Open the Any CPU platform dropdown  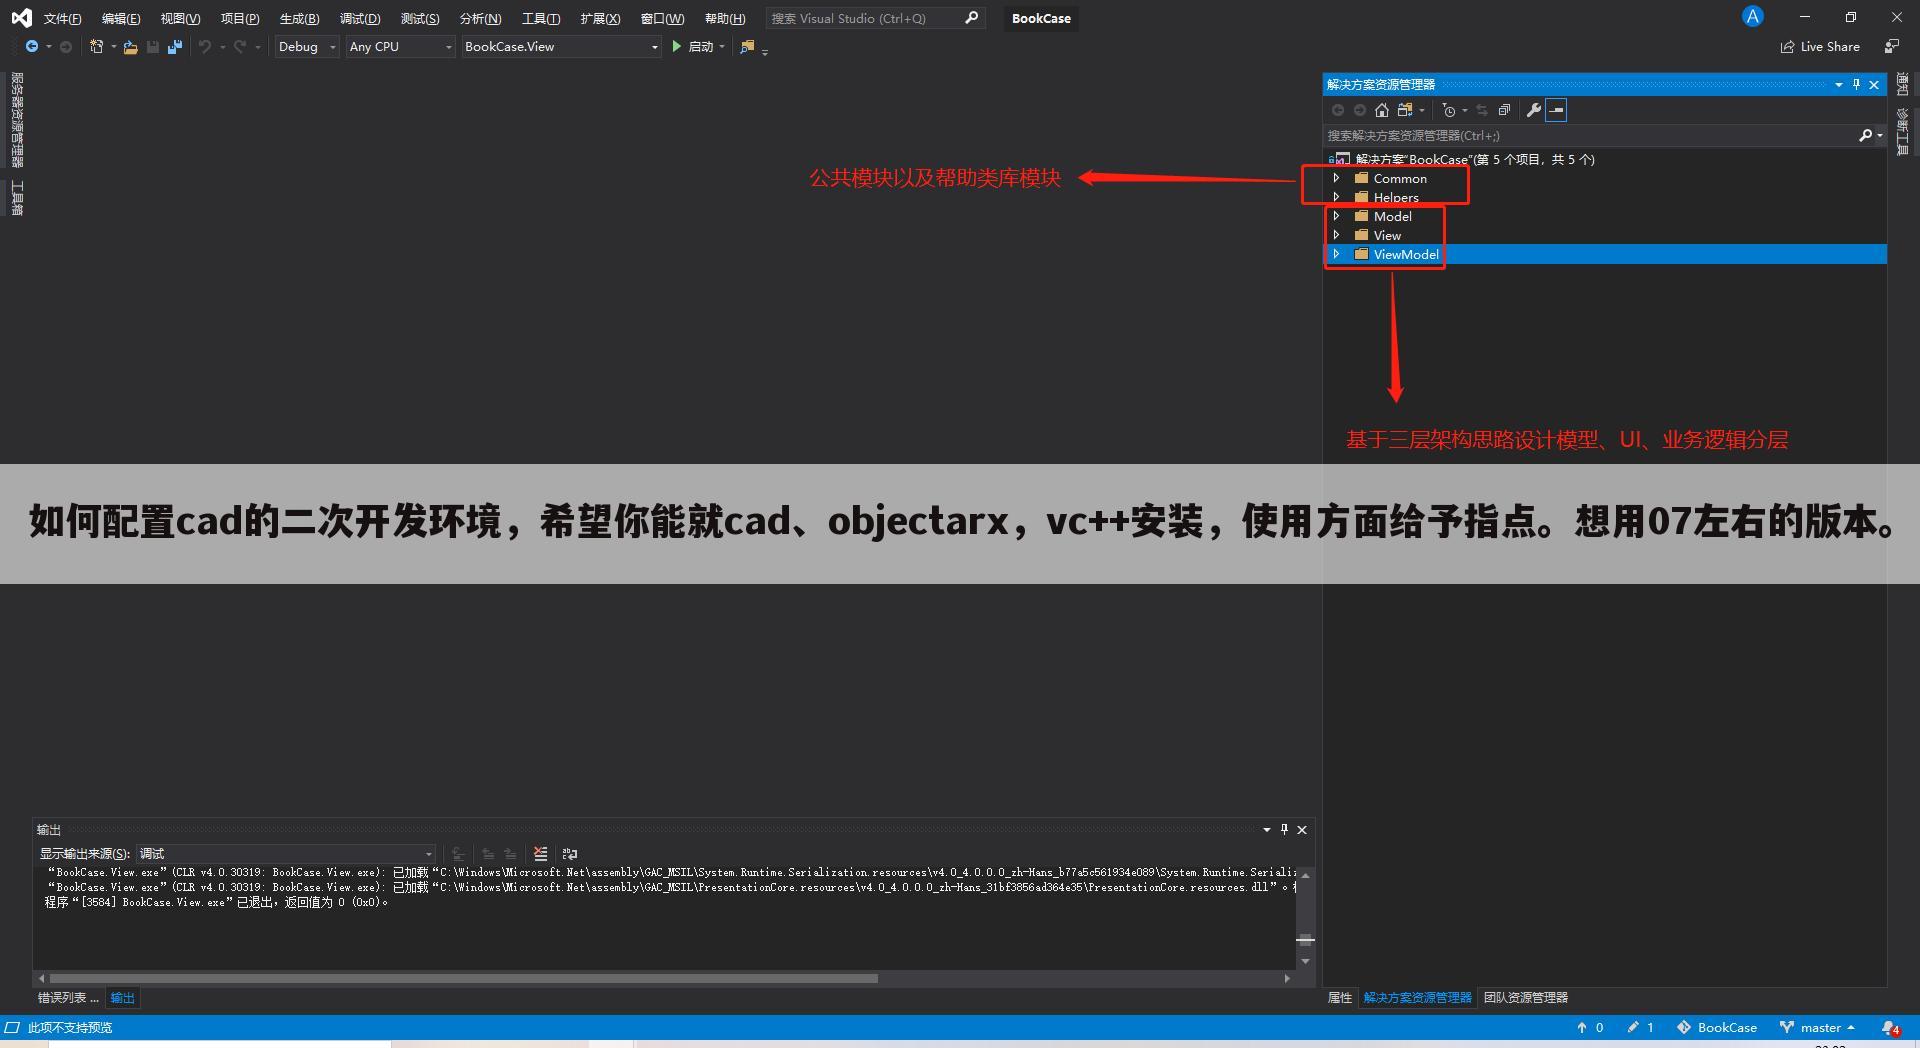coord(400,47)
